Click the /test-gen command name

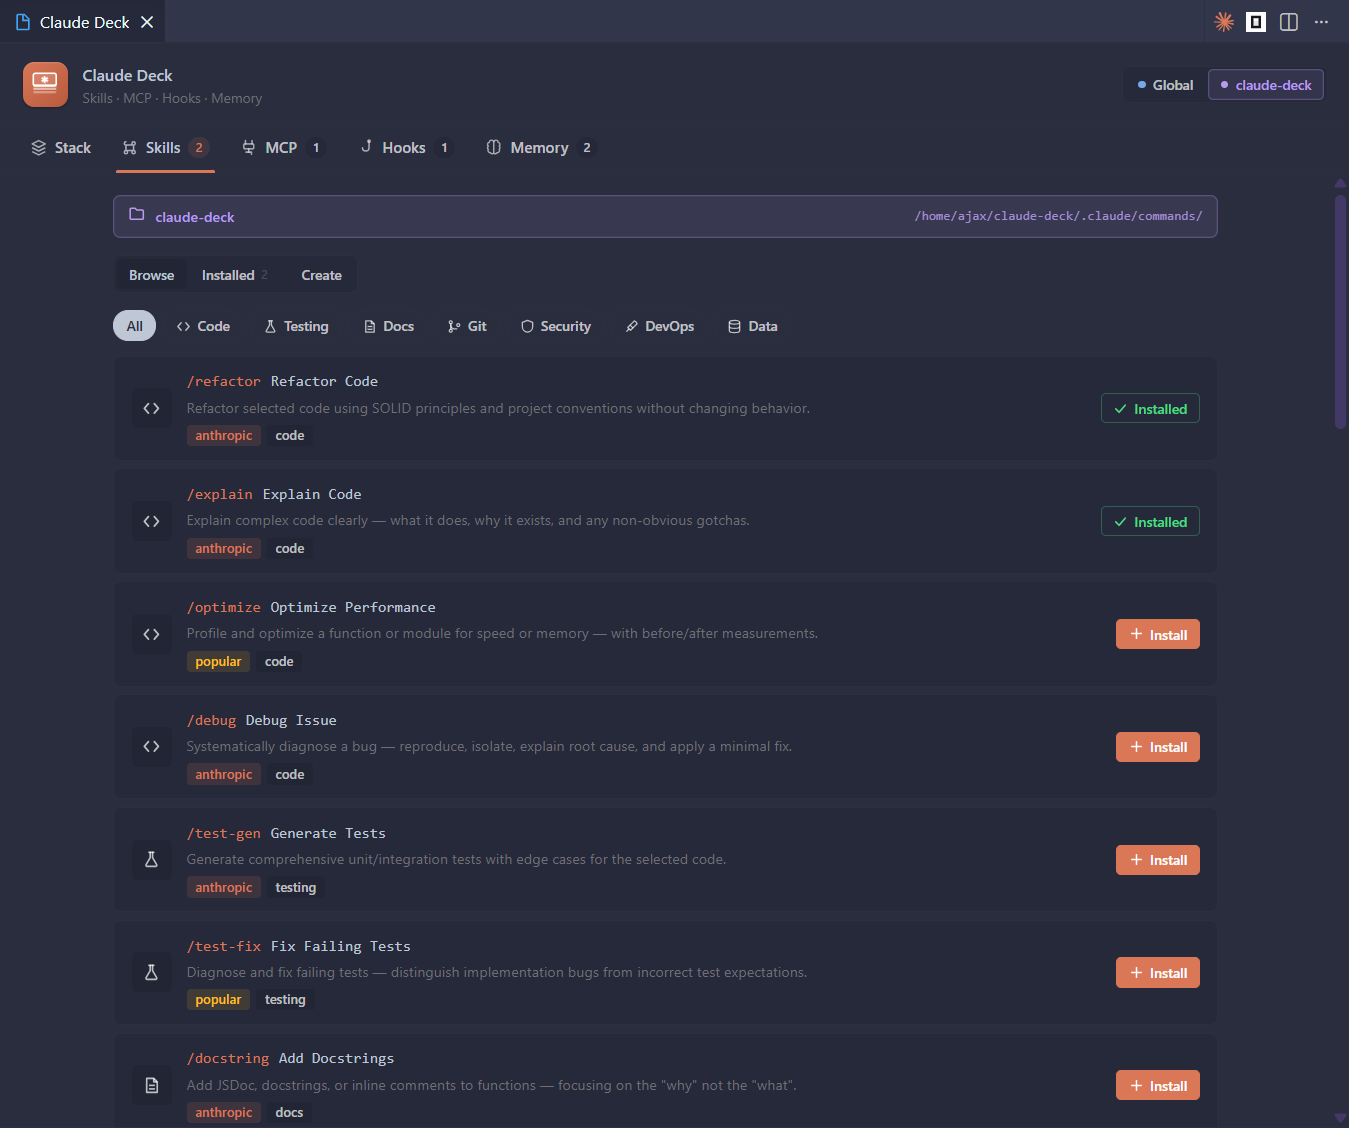223,833
